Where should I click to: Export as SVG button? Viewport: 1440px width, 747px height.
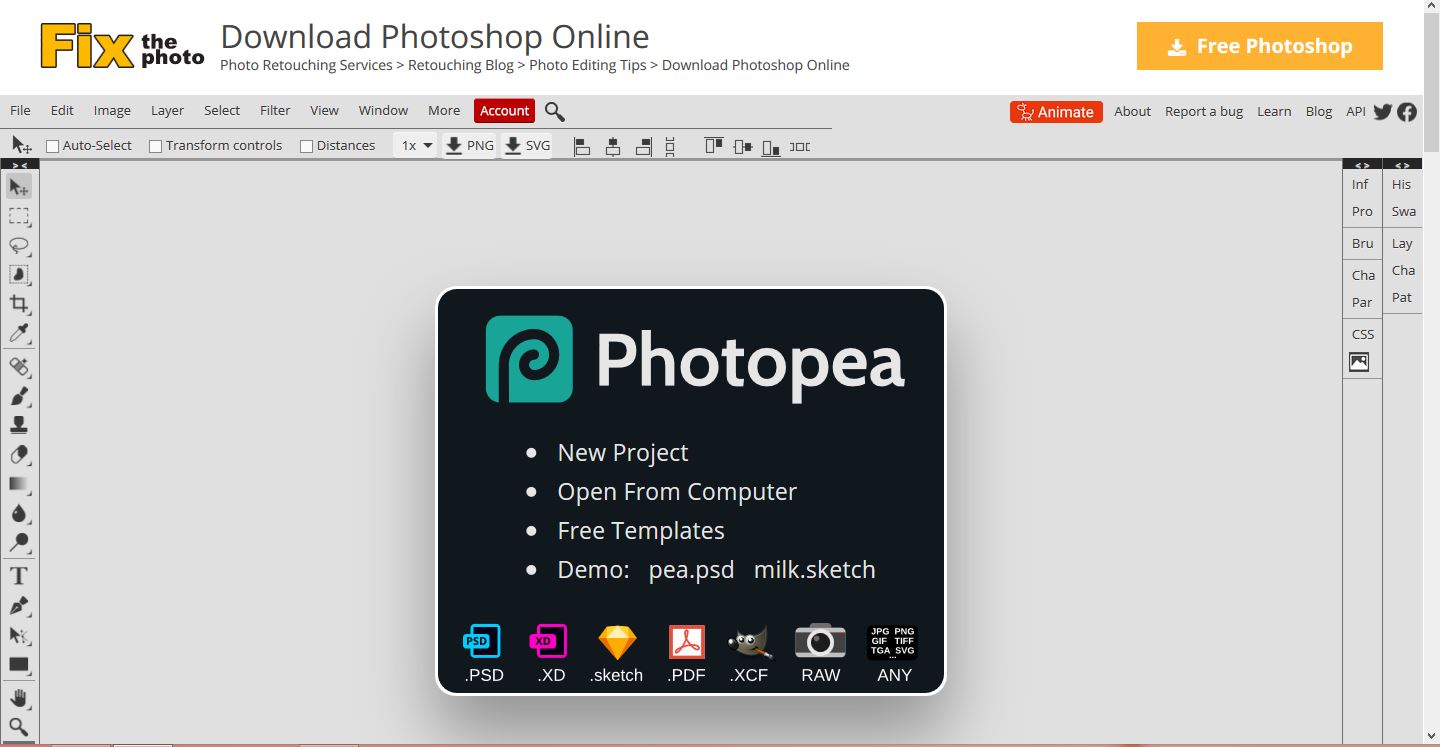[527, 145]
